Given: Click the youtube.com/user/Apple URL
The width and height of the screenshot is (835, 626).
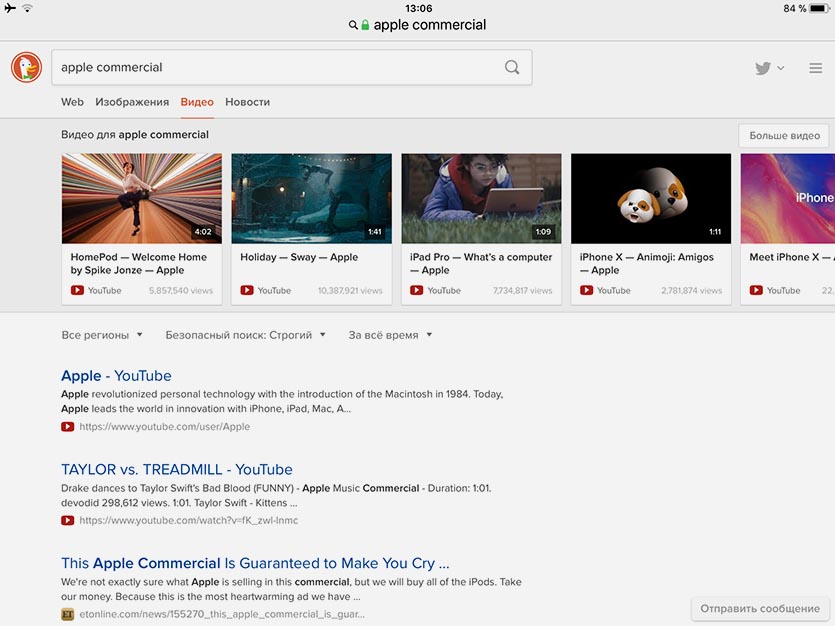Looking at the screenshot, I should [165, 426].
